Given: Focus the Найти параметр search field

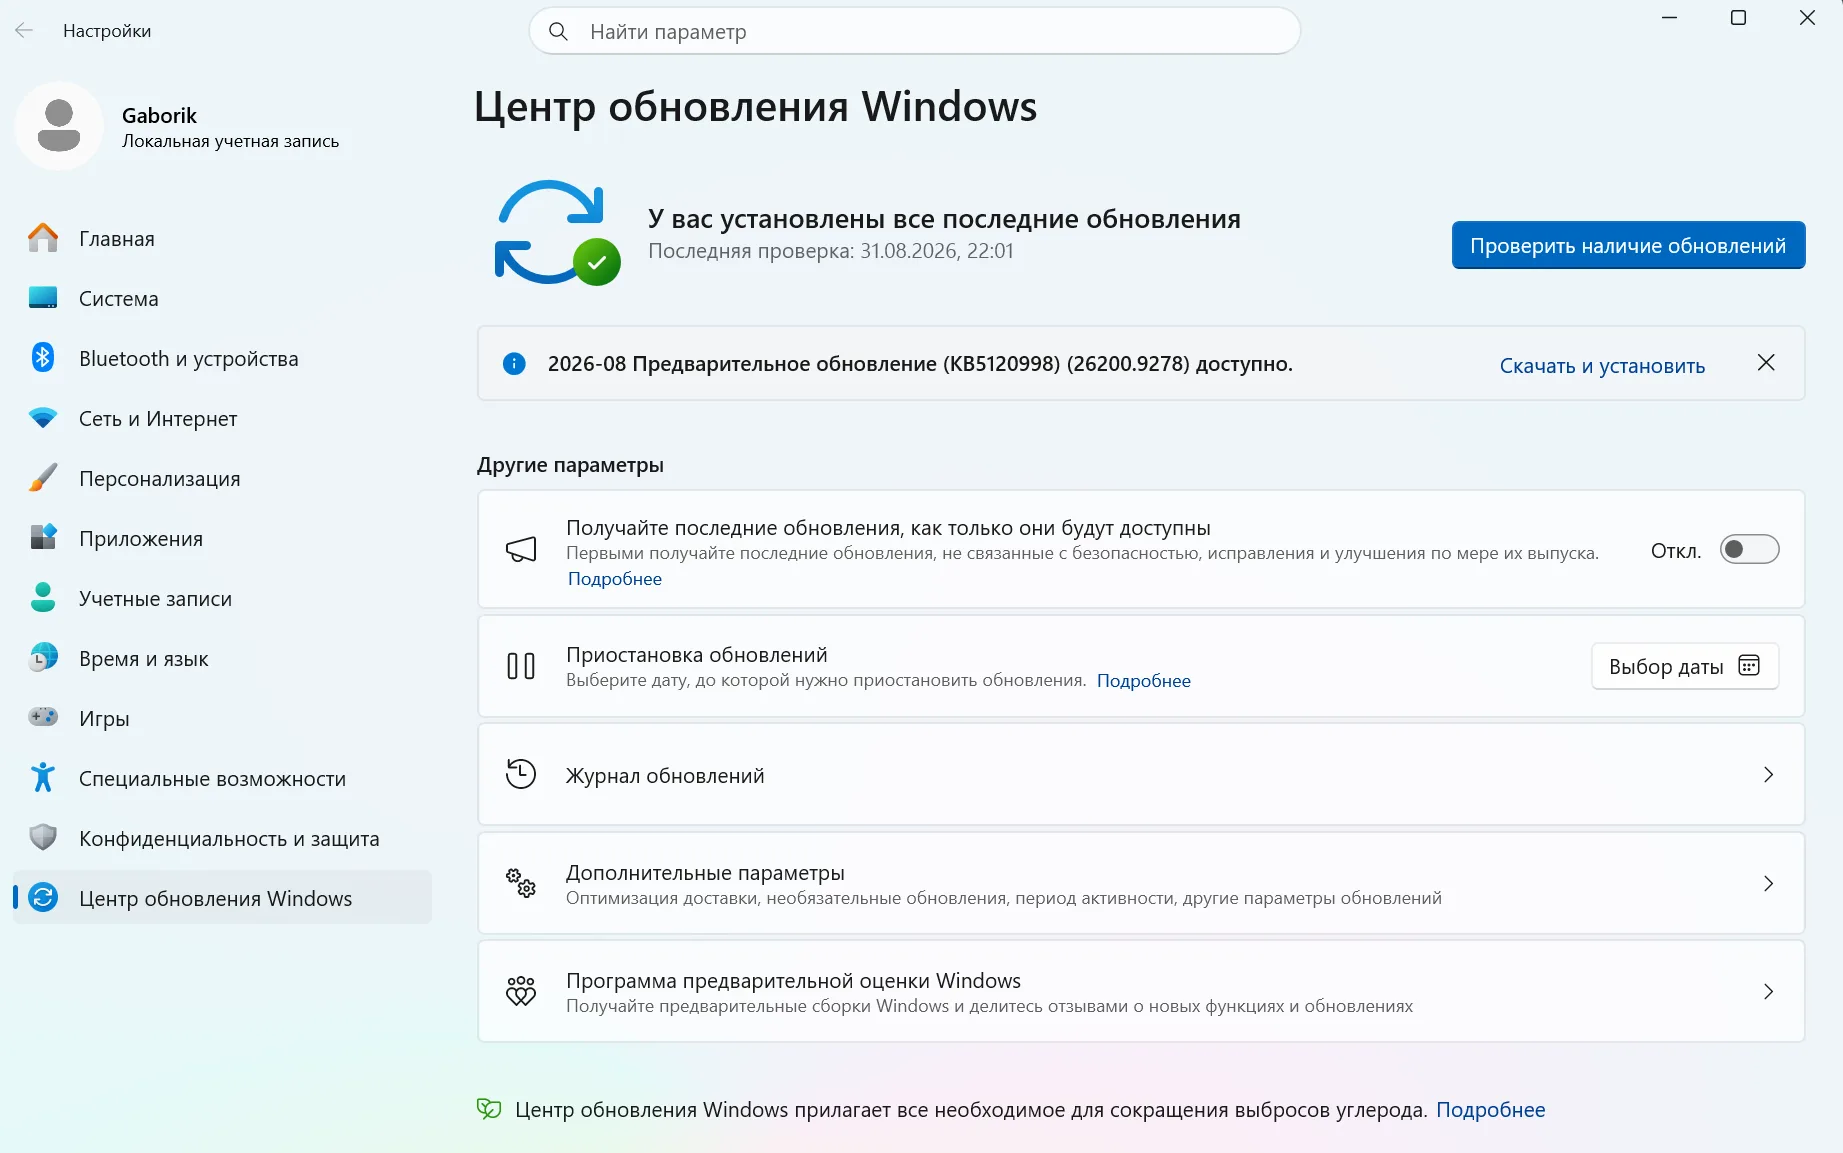Looking at the screenshot, I should (915, 31).
